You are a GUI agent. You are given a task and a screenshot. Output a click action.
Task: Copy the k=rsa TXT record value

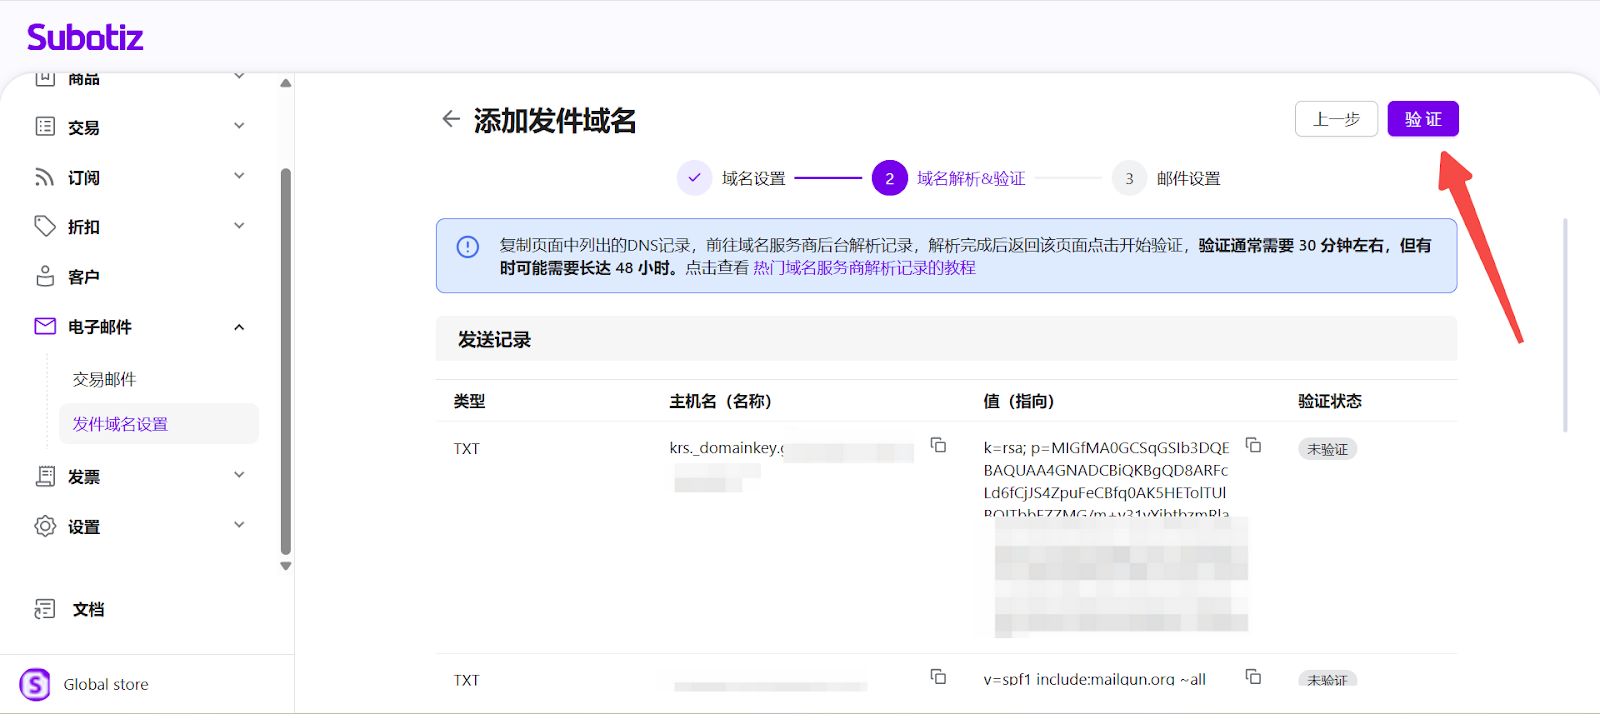point(1253,445)
